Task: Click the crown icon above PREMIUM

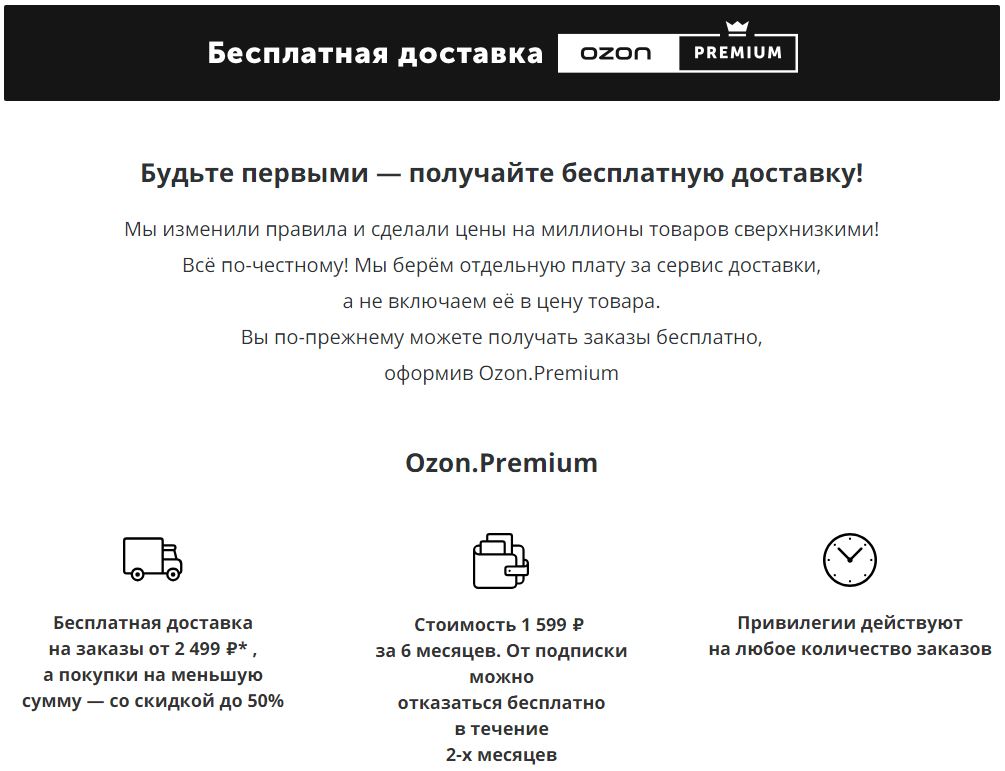Action: point(736,28)
